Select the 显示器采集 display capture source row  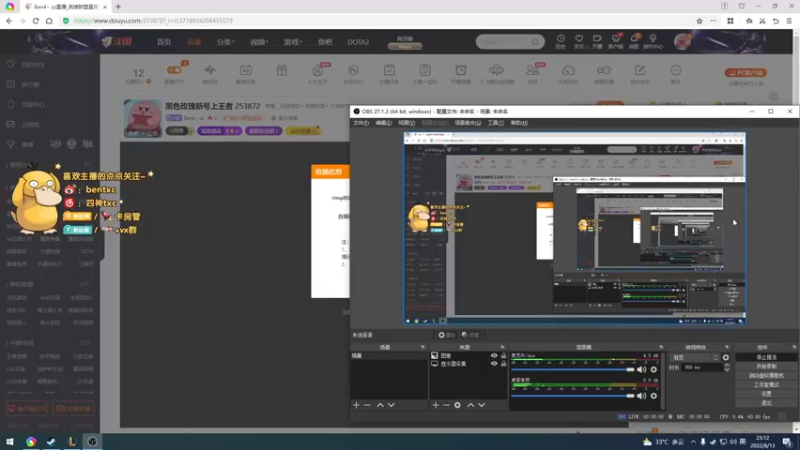468,364
